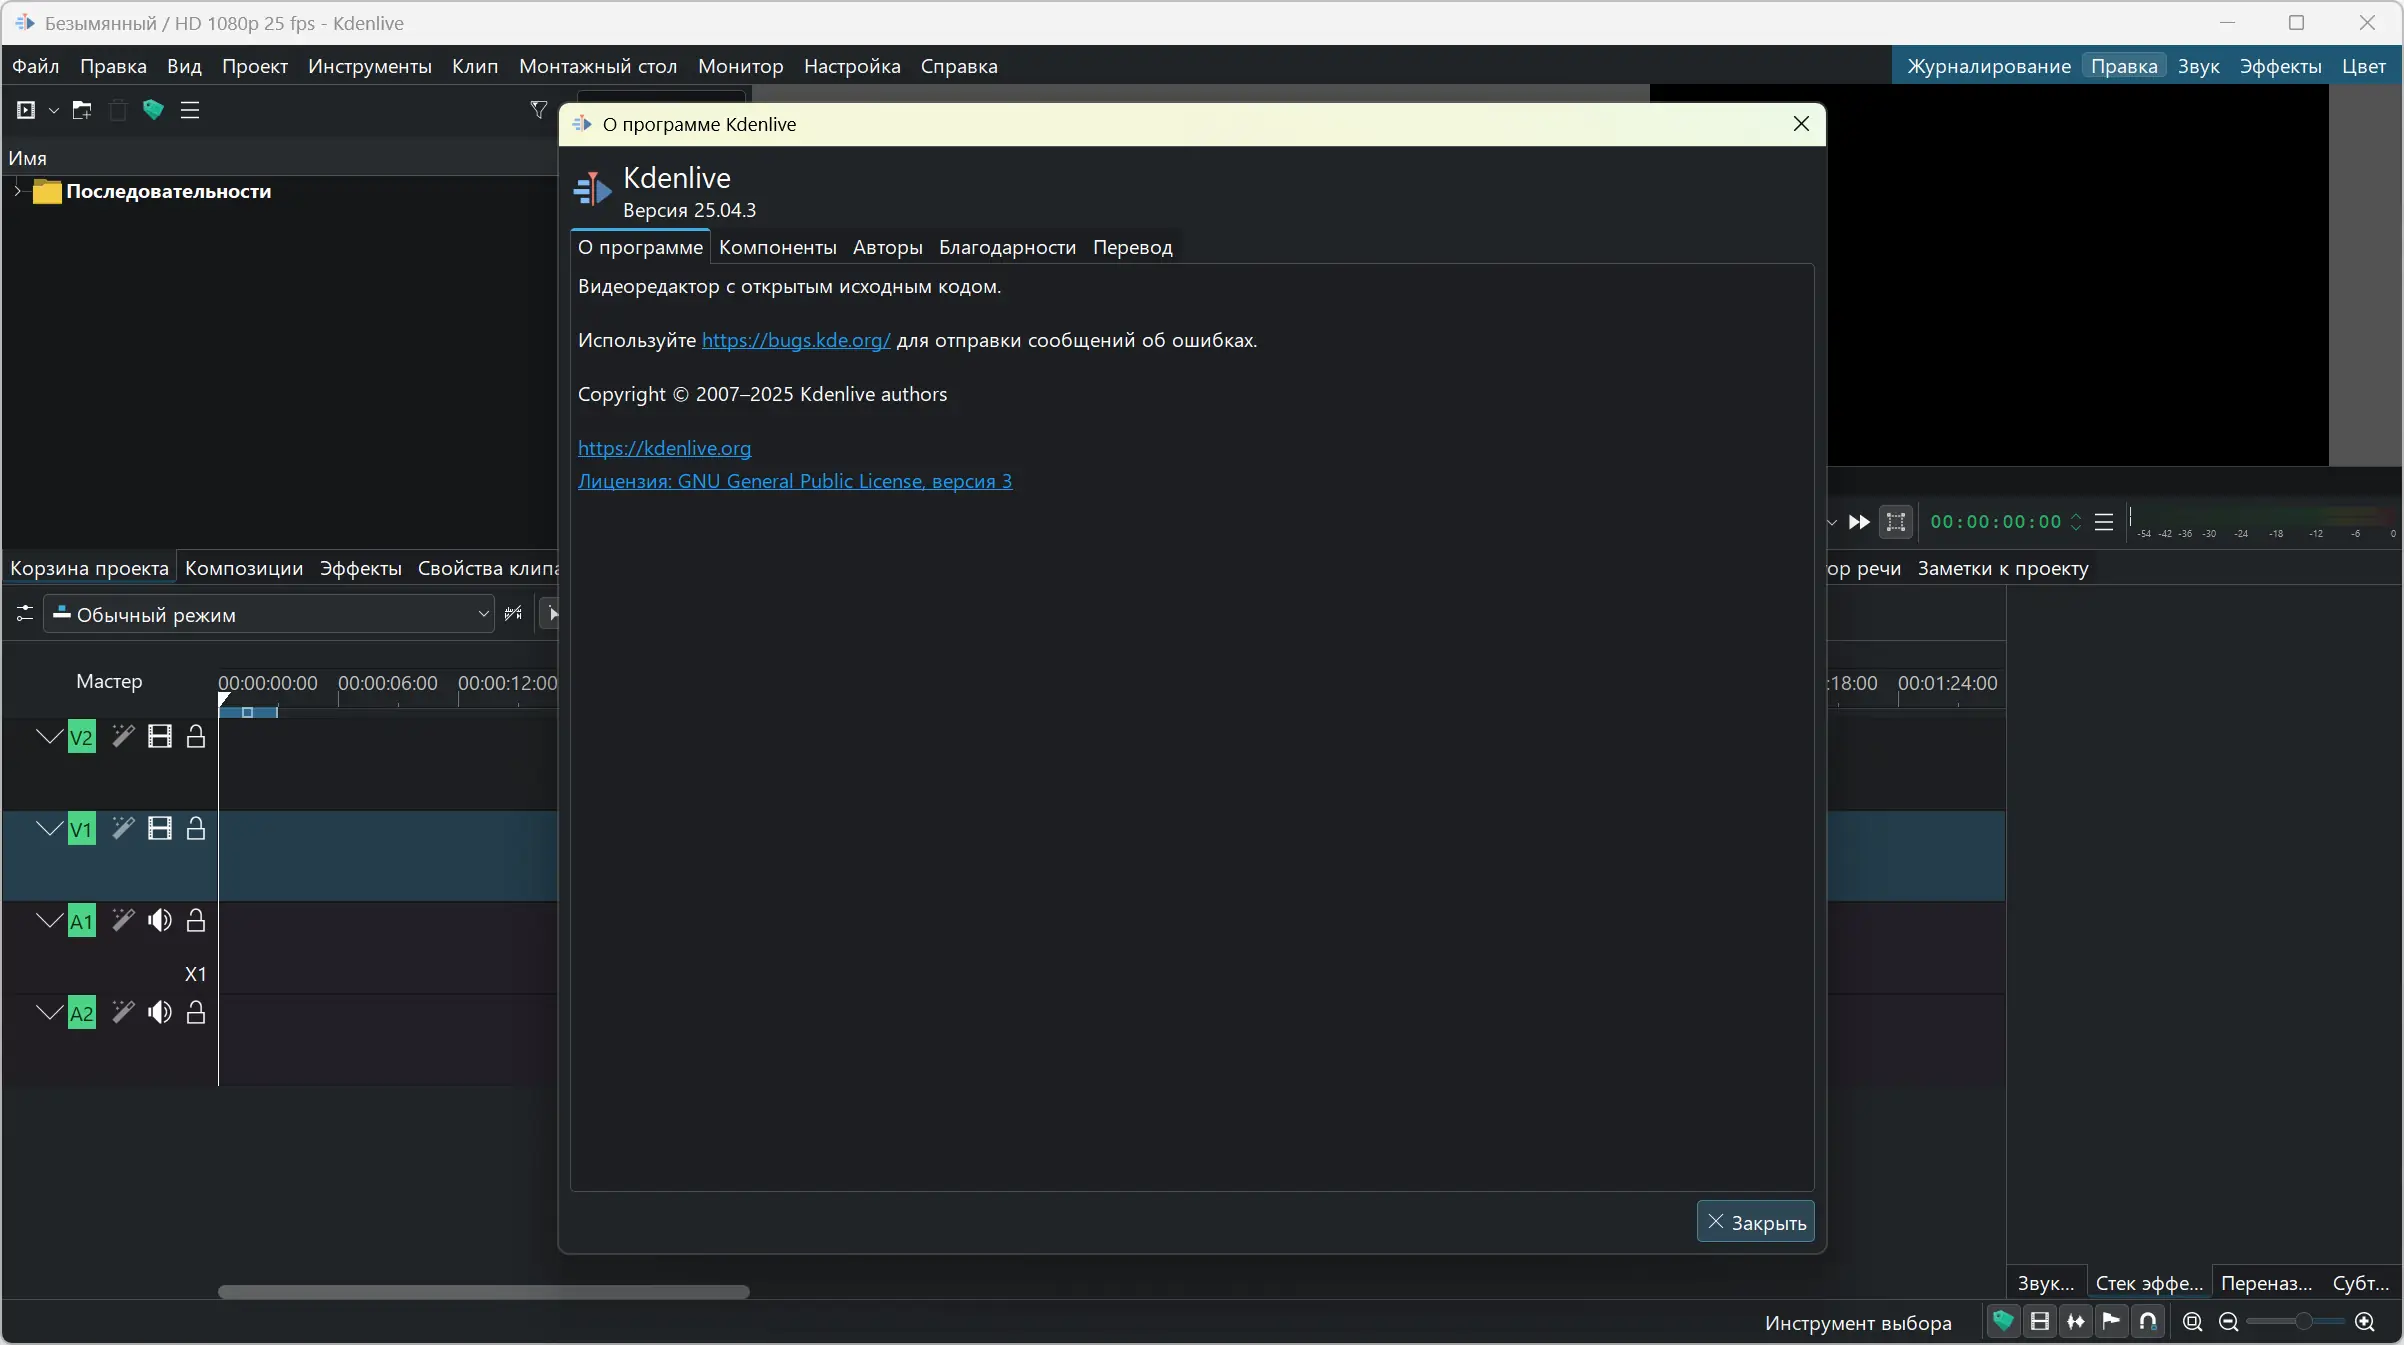Click the fast forward button in monitor
Screen dimensions: 2404x1345
click(x=1859, y=522)
